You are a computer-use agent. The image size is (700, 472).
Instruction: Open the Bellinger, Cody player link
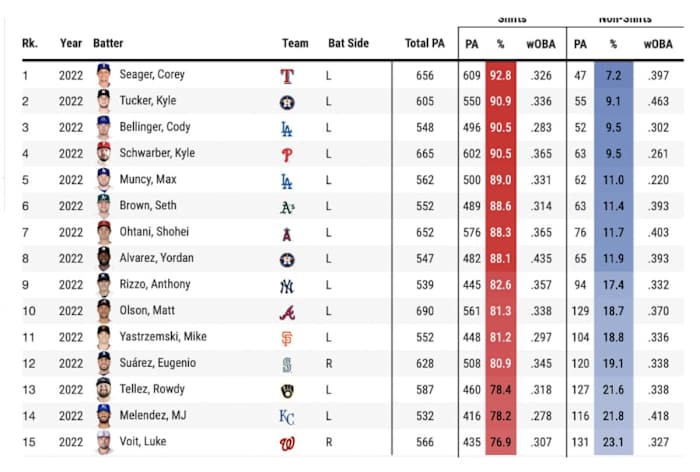pos(154,127)
